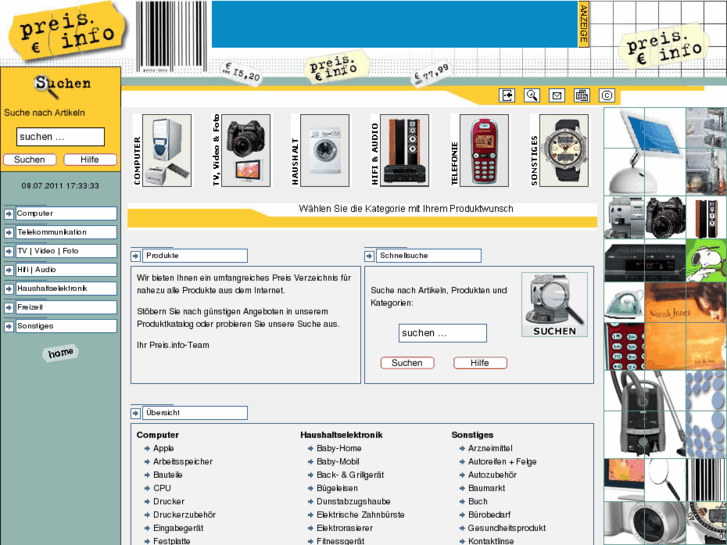Open the sitemap documents icon
The image size is (727, 545).
pos(582,96)
